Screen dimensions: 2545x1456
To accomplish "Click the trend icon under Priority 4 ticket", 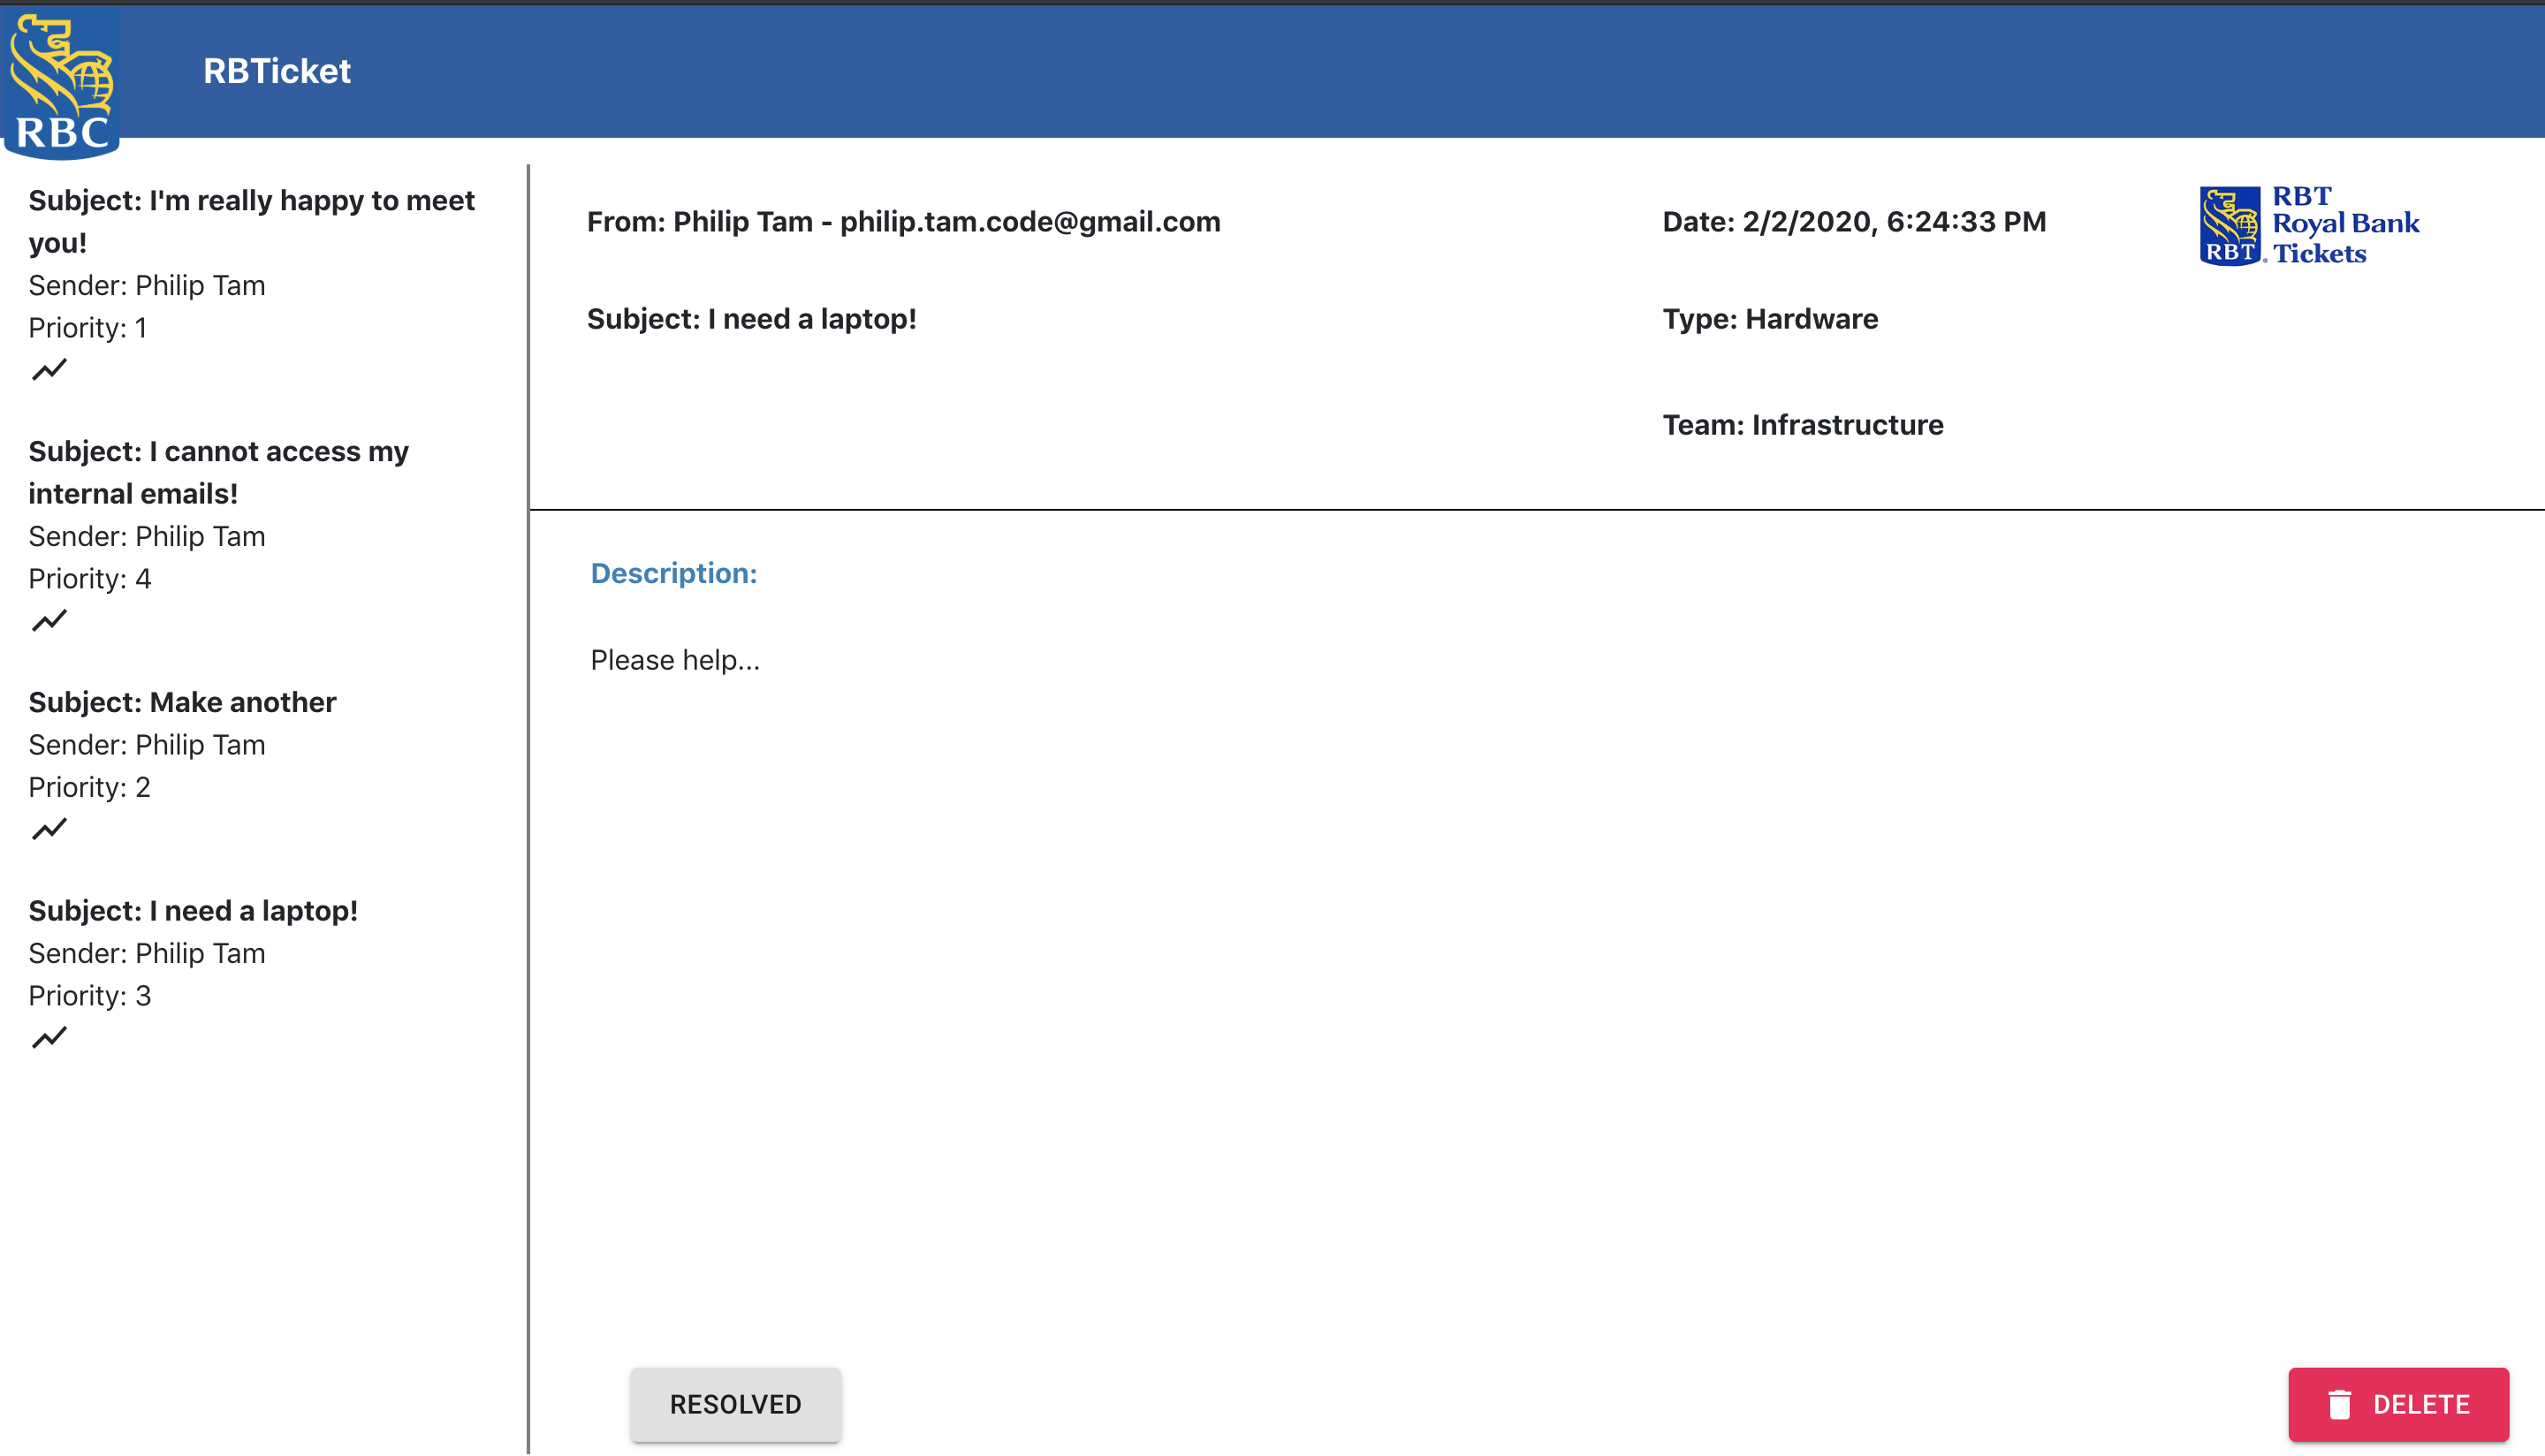I will tap(49, 621).
